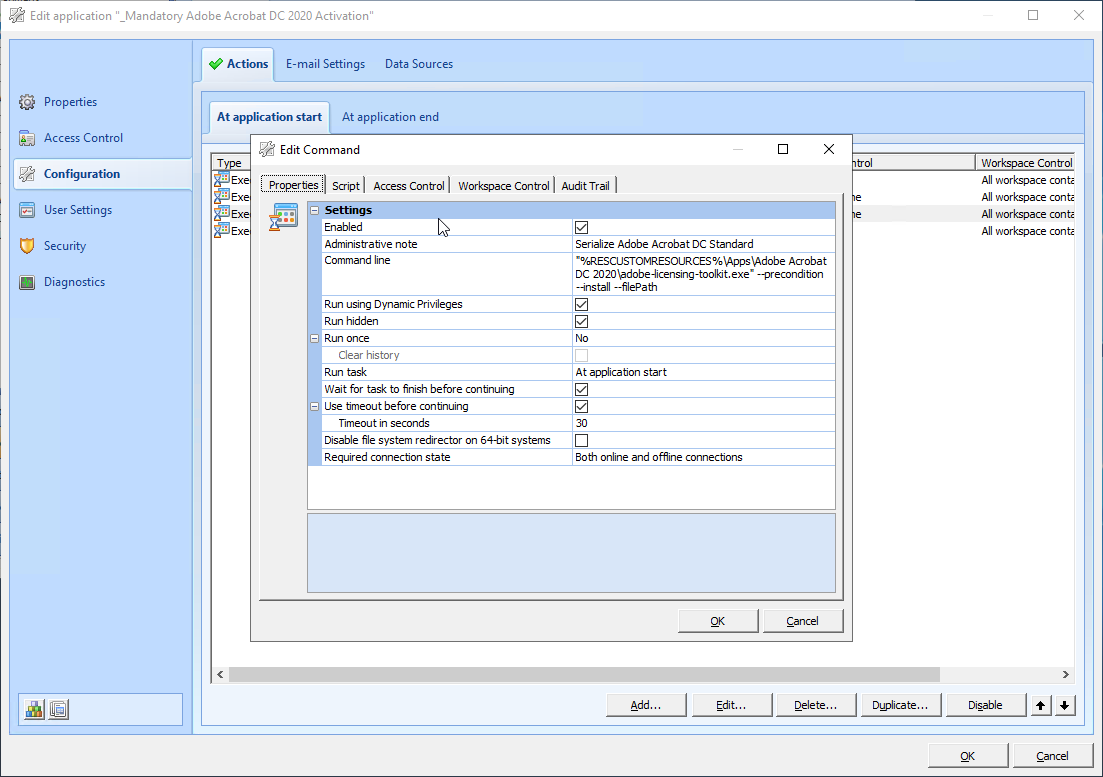Click the Properties gear icon in sidebar
The image size is (1103, 777).
point(27,102)
